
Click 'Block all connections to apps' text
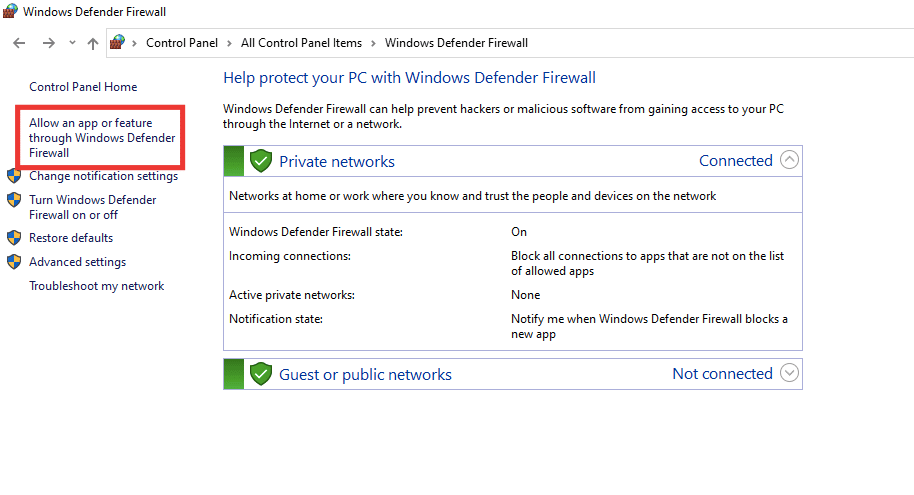pos(648,264)
